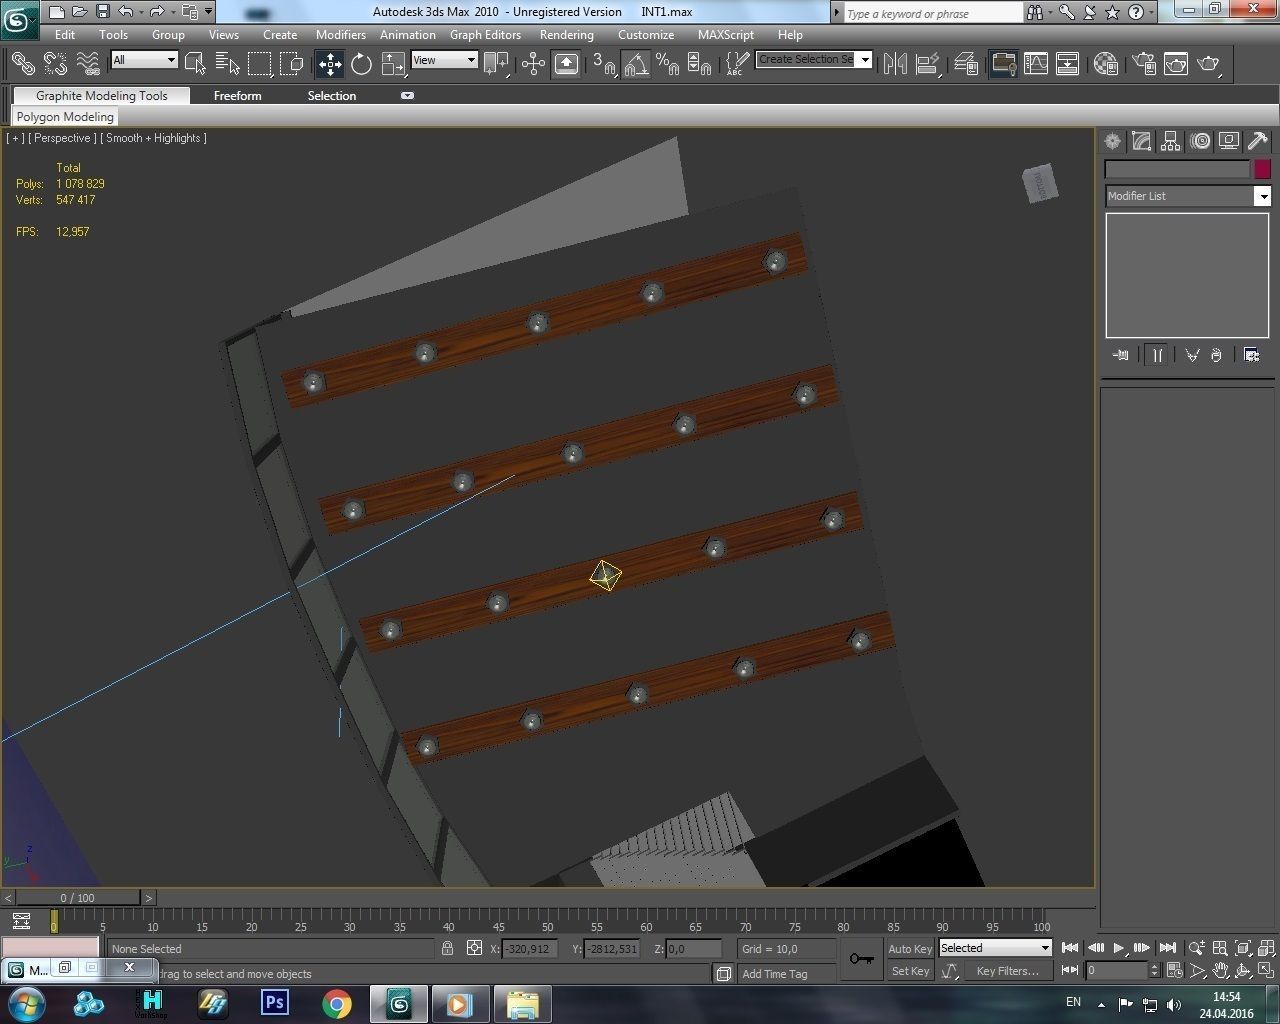Open Key Filters dialog button
This screenshot has width=1280, height=1024.
[1008, 971]
